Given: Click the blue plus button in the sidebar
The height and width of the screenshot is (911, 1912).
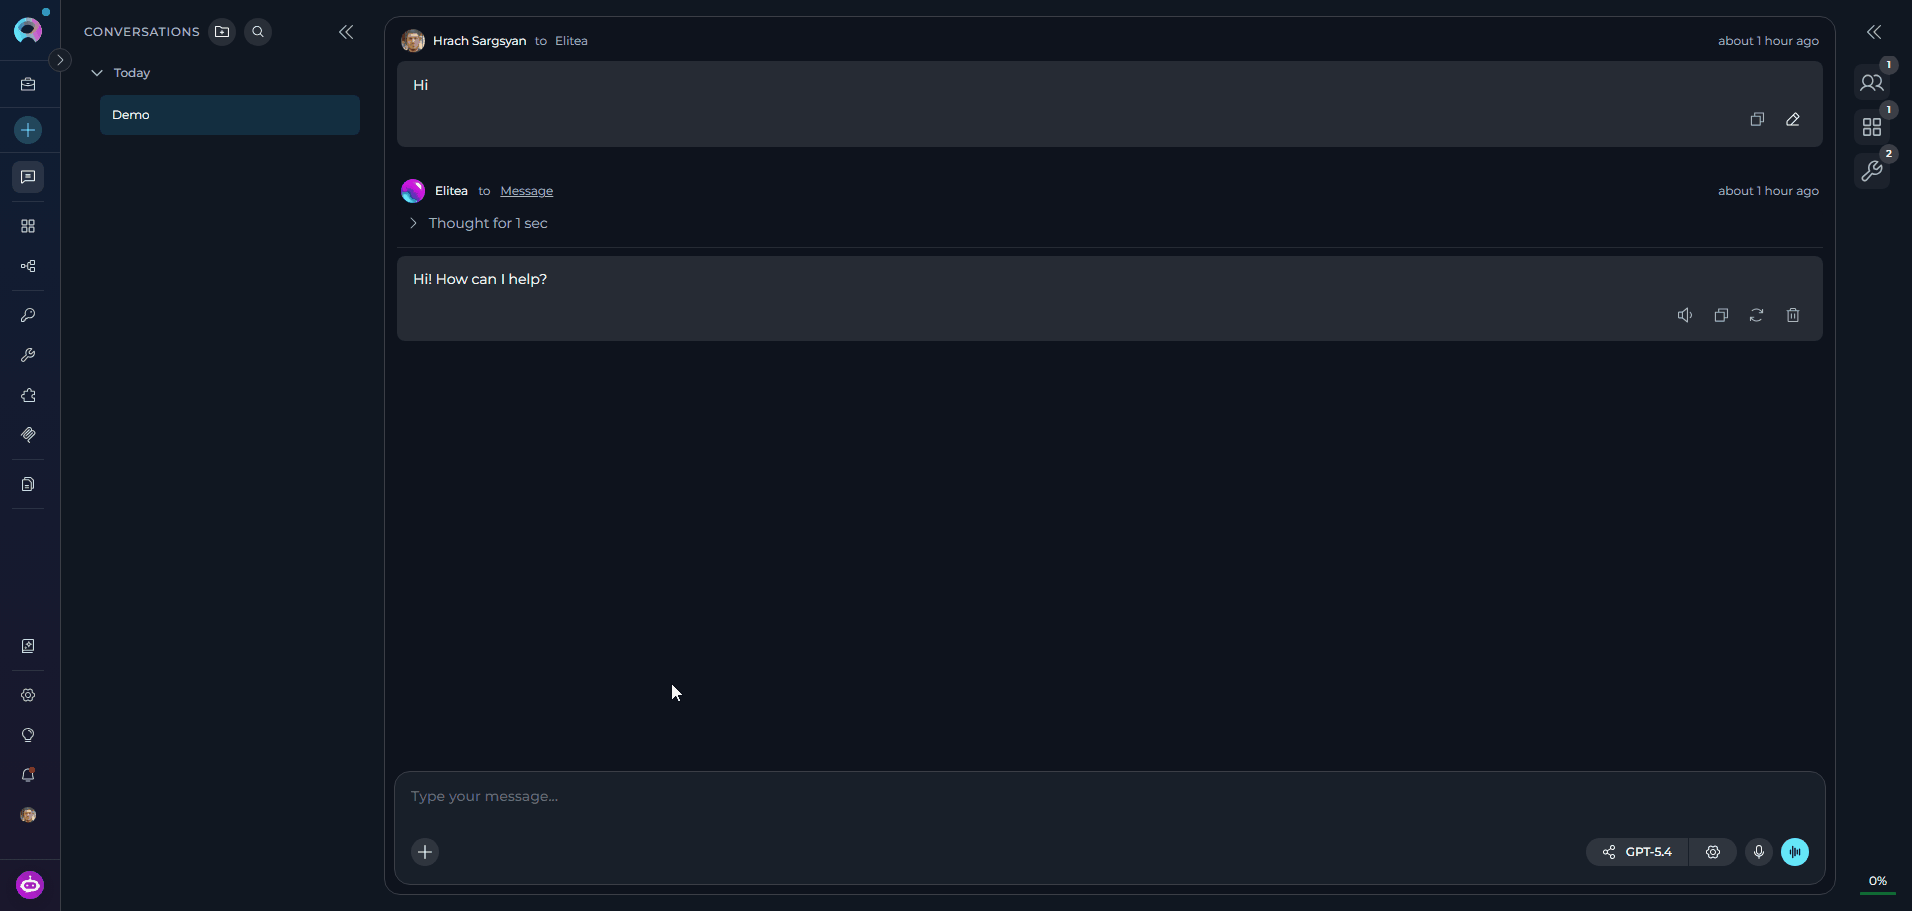Looking at the screenshot, I should point(28,130).
